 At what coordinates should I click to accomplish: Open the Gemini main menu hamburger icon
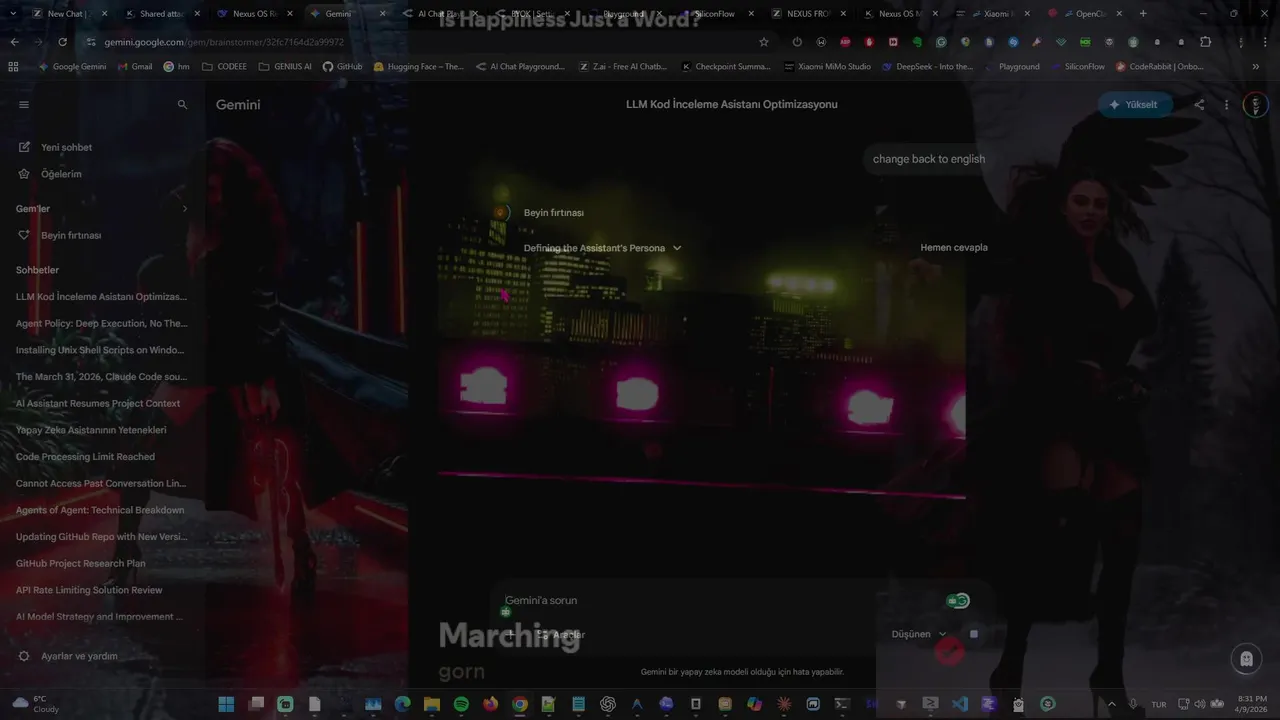[x=24, y=104]
